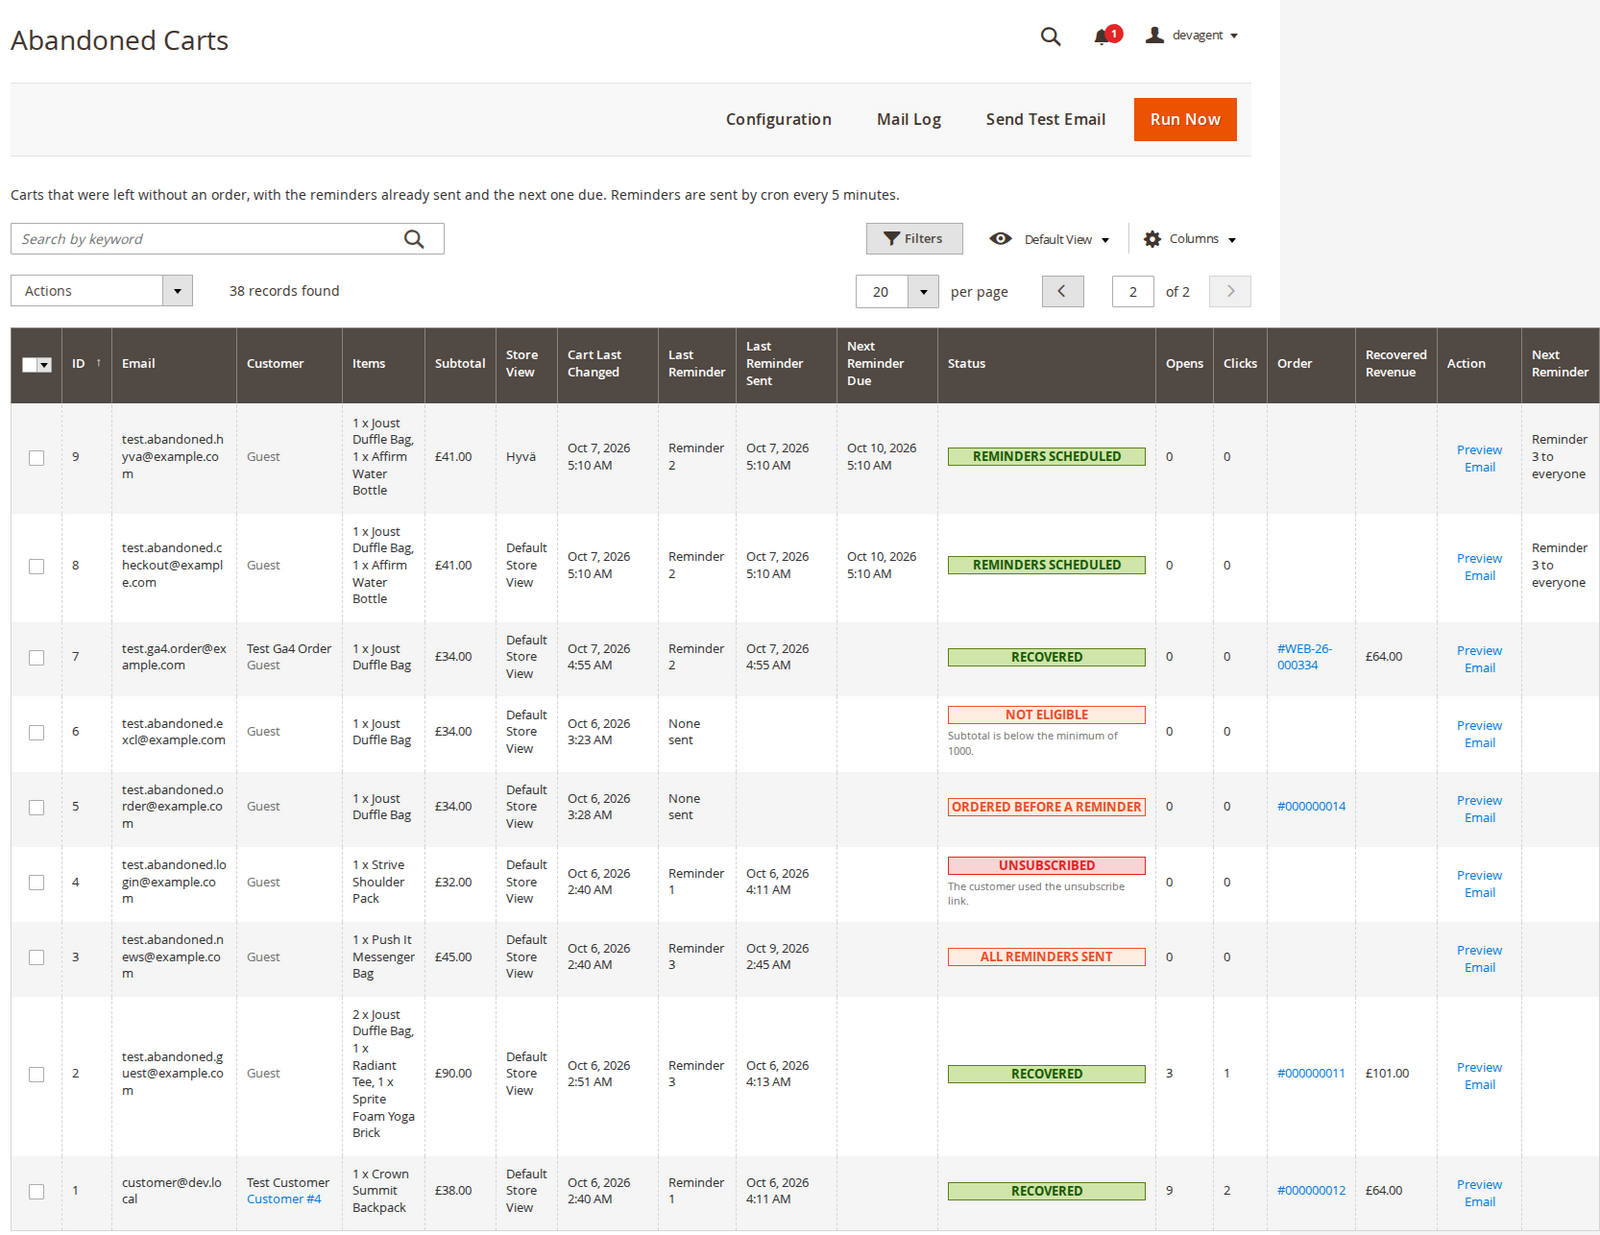Focus the current page number field

coord(1133,292)
